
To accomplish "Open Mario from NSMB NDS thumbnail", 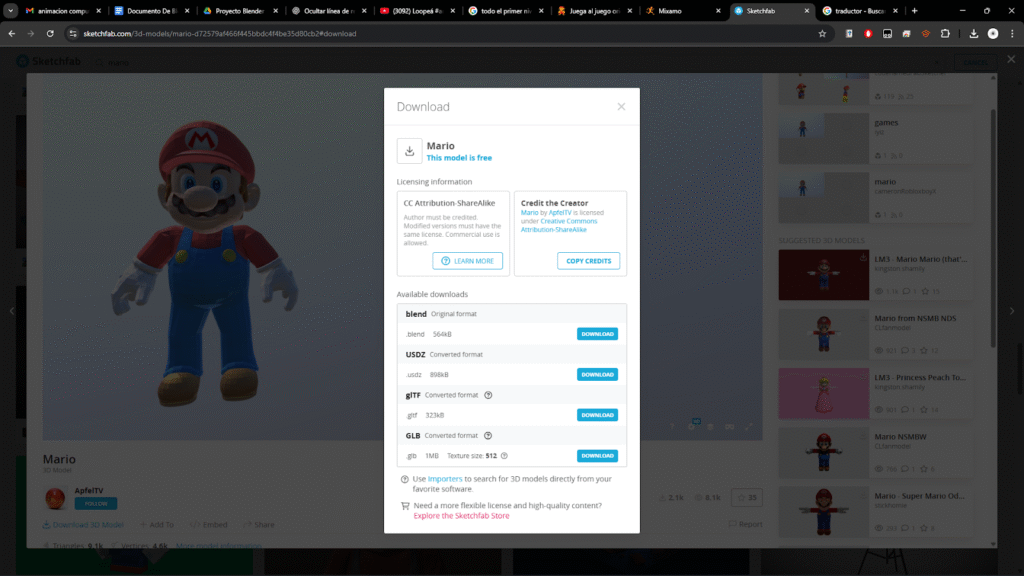I will click(x=824, y=334).
